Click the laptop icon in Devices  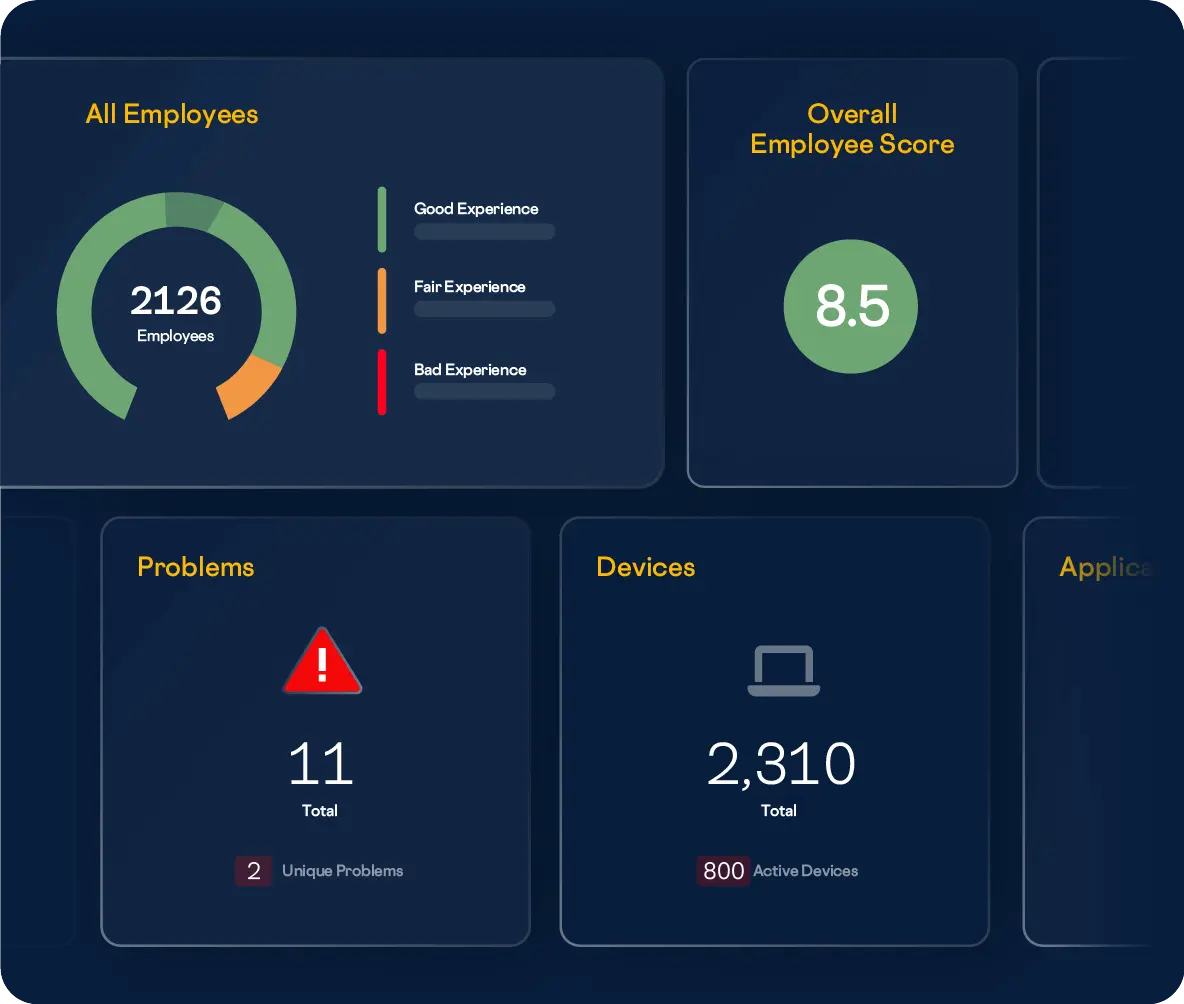pos(783,671)
